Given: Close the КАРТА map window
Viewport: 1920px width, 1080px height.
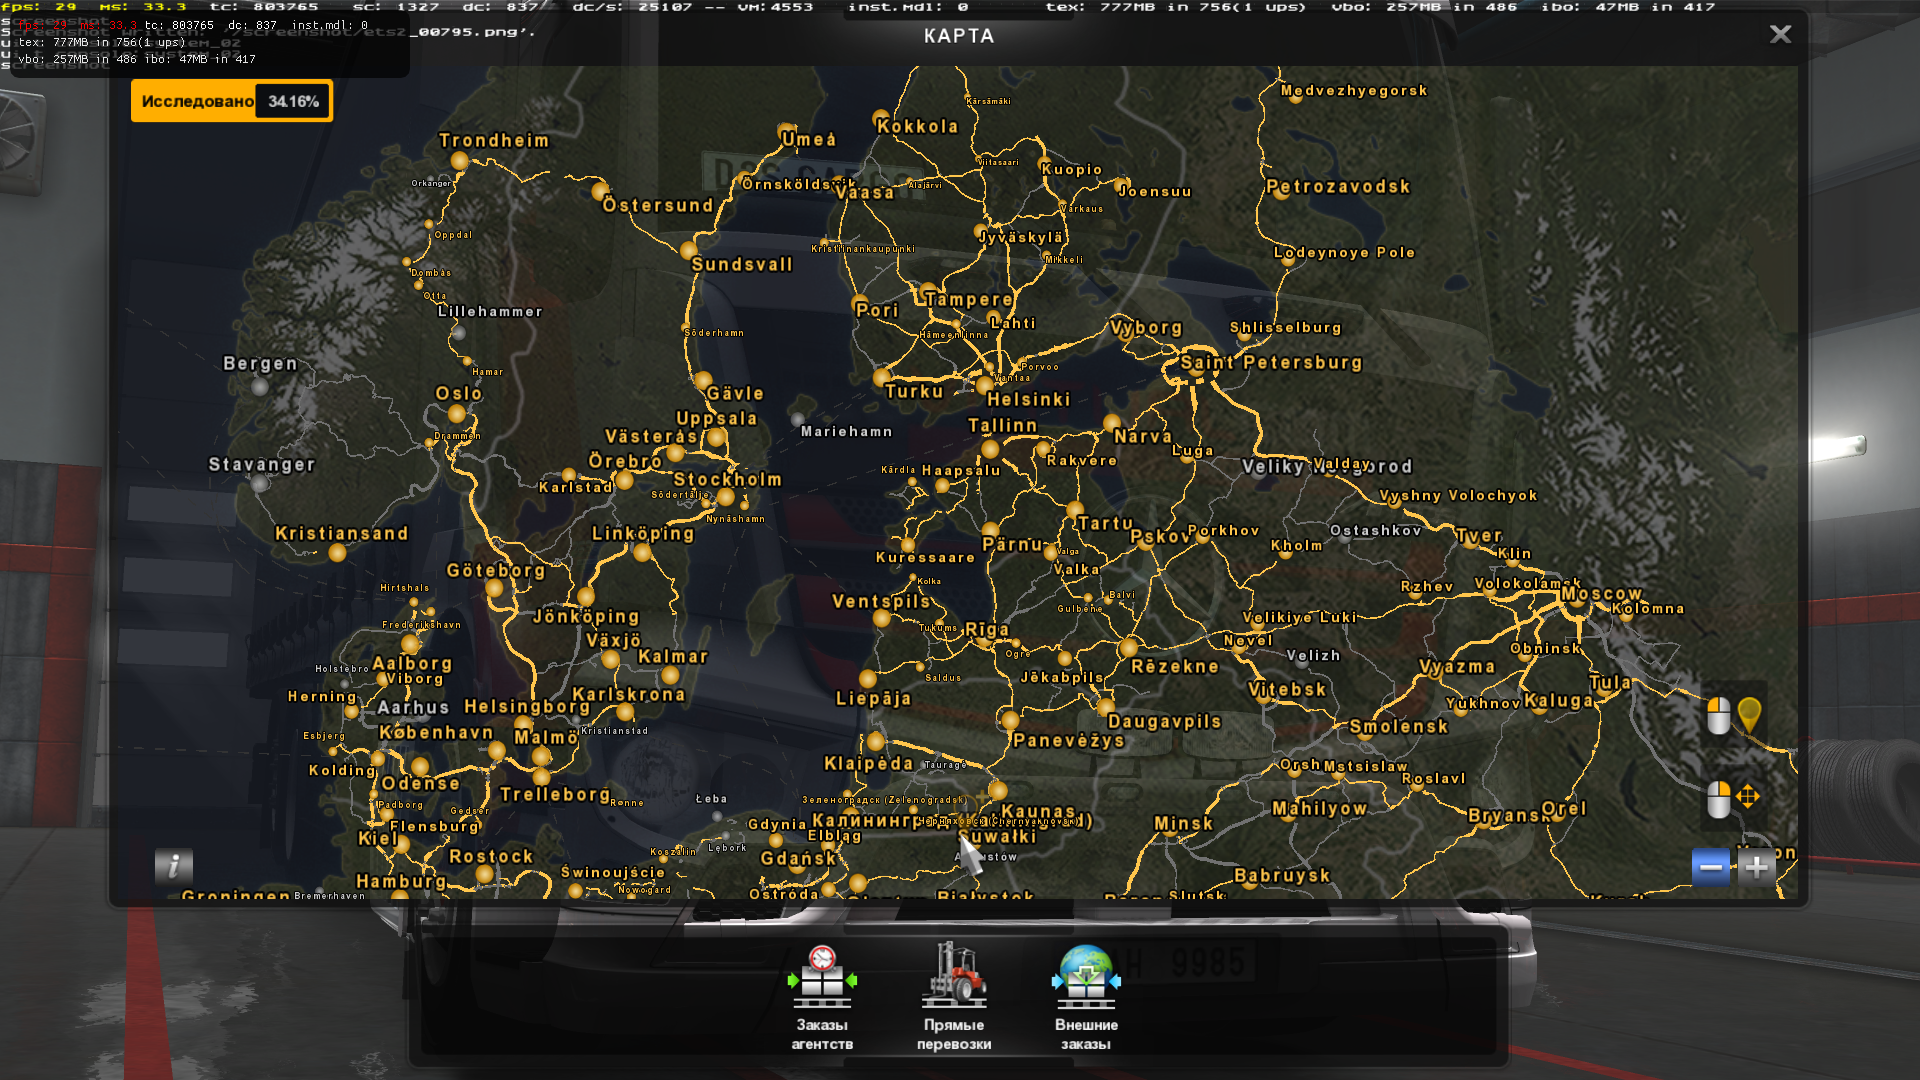Looking at the screenshot, I should [x=1780, y=35].
